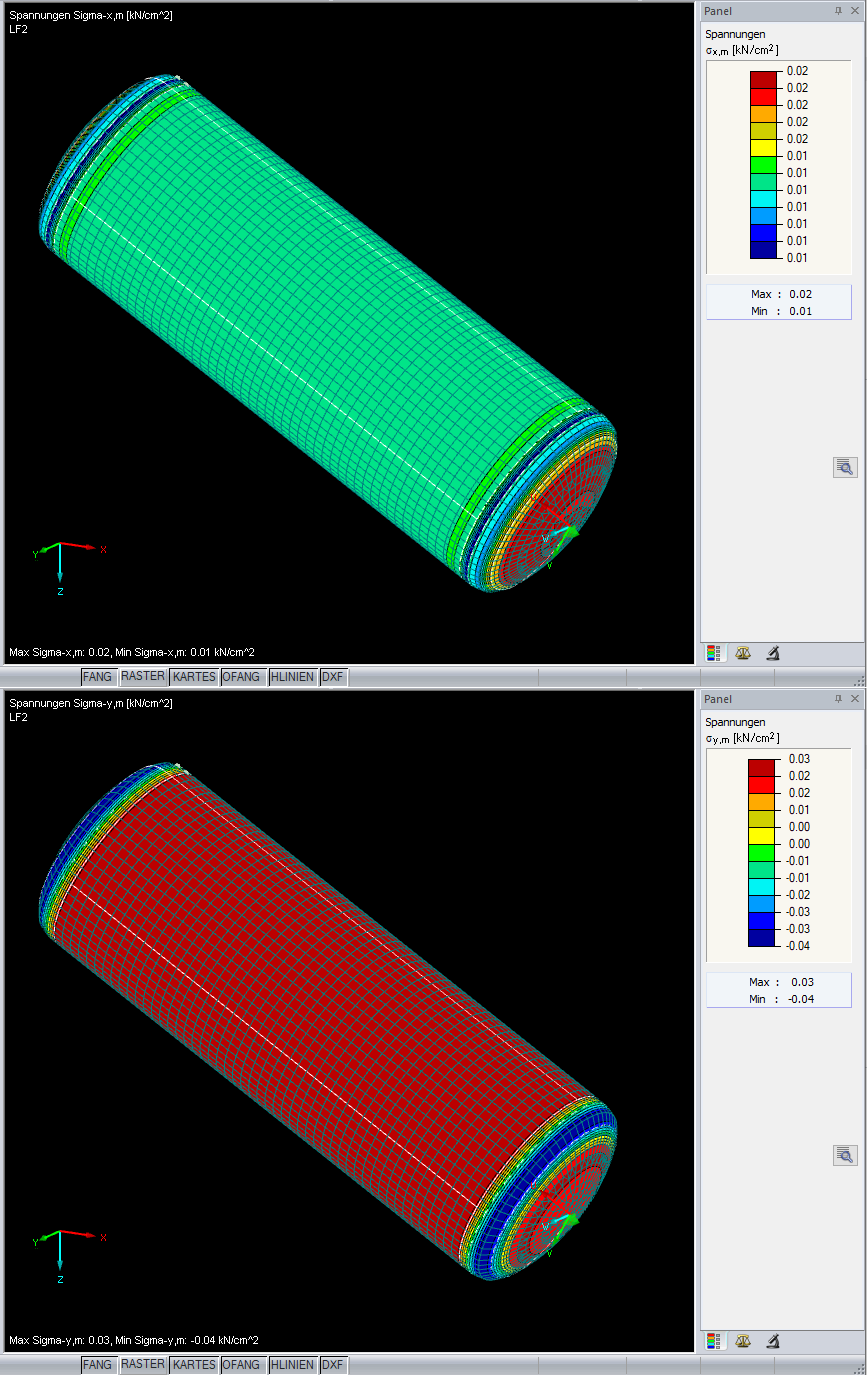
Task: Click -0.04 legend value in lower panel
Action: pyautogui.click(x=797, y=946)
